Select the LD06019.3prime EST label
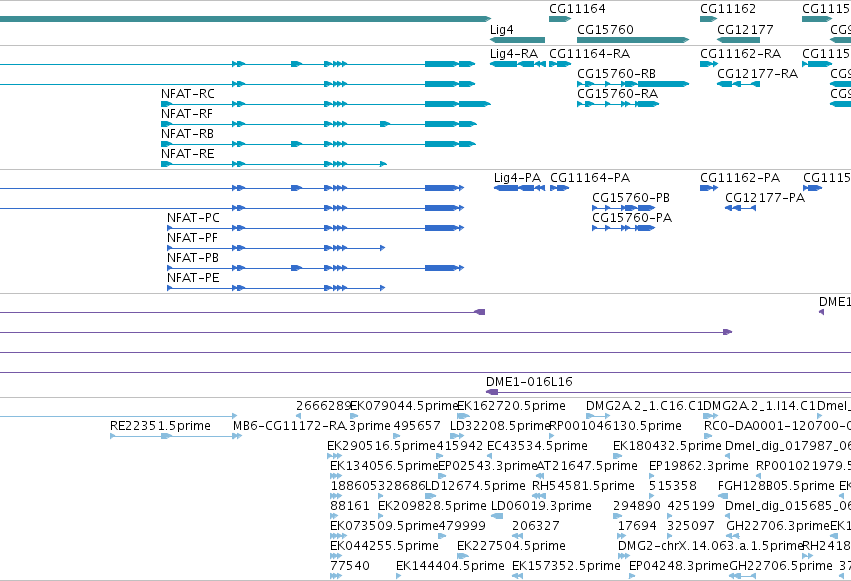The width and height of the screenshot is (851, 581). [541, 506]
